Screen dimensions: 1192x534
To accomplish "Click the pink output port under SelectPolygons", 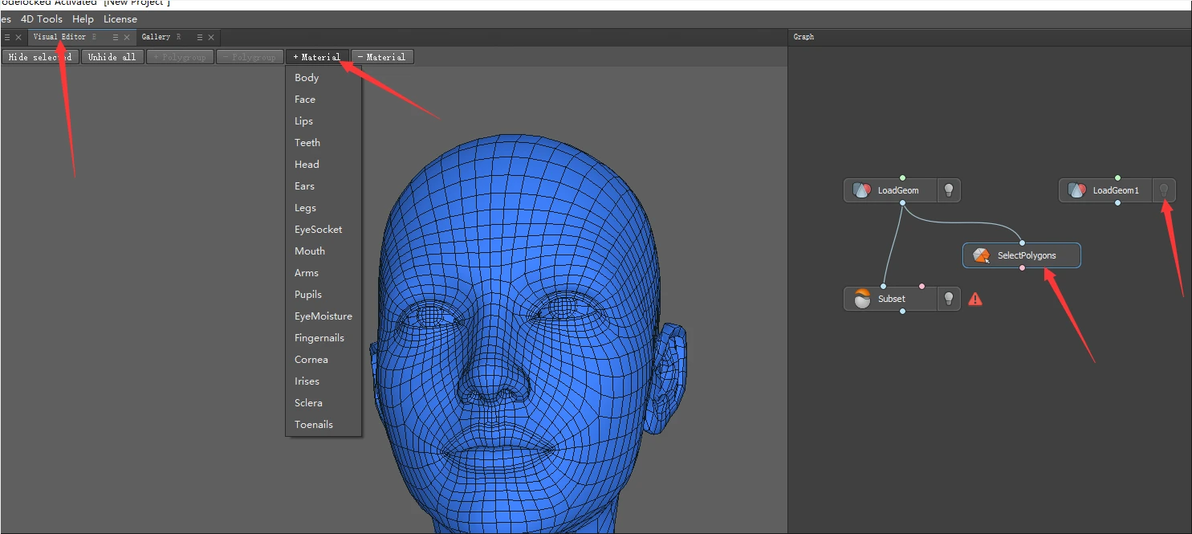I will point(1021,269).
